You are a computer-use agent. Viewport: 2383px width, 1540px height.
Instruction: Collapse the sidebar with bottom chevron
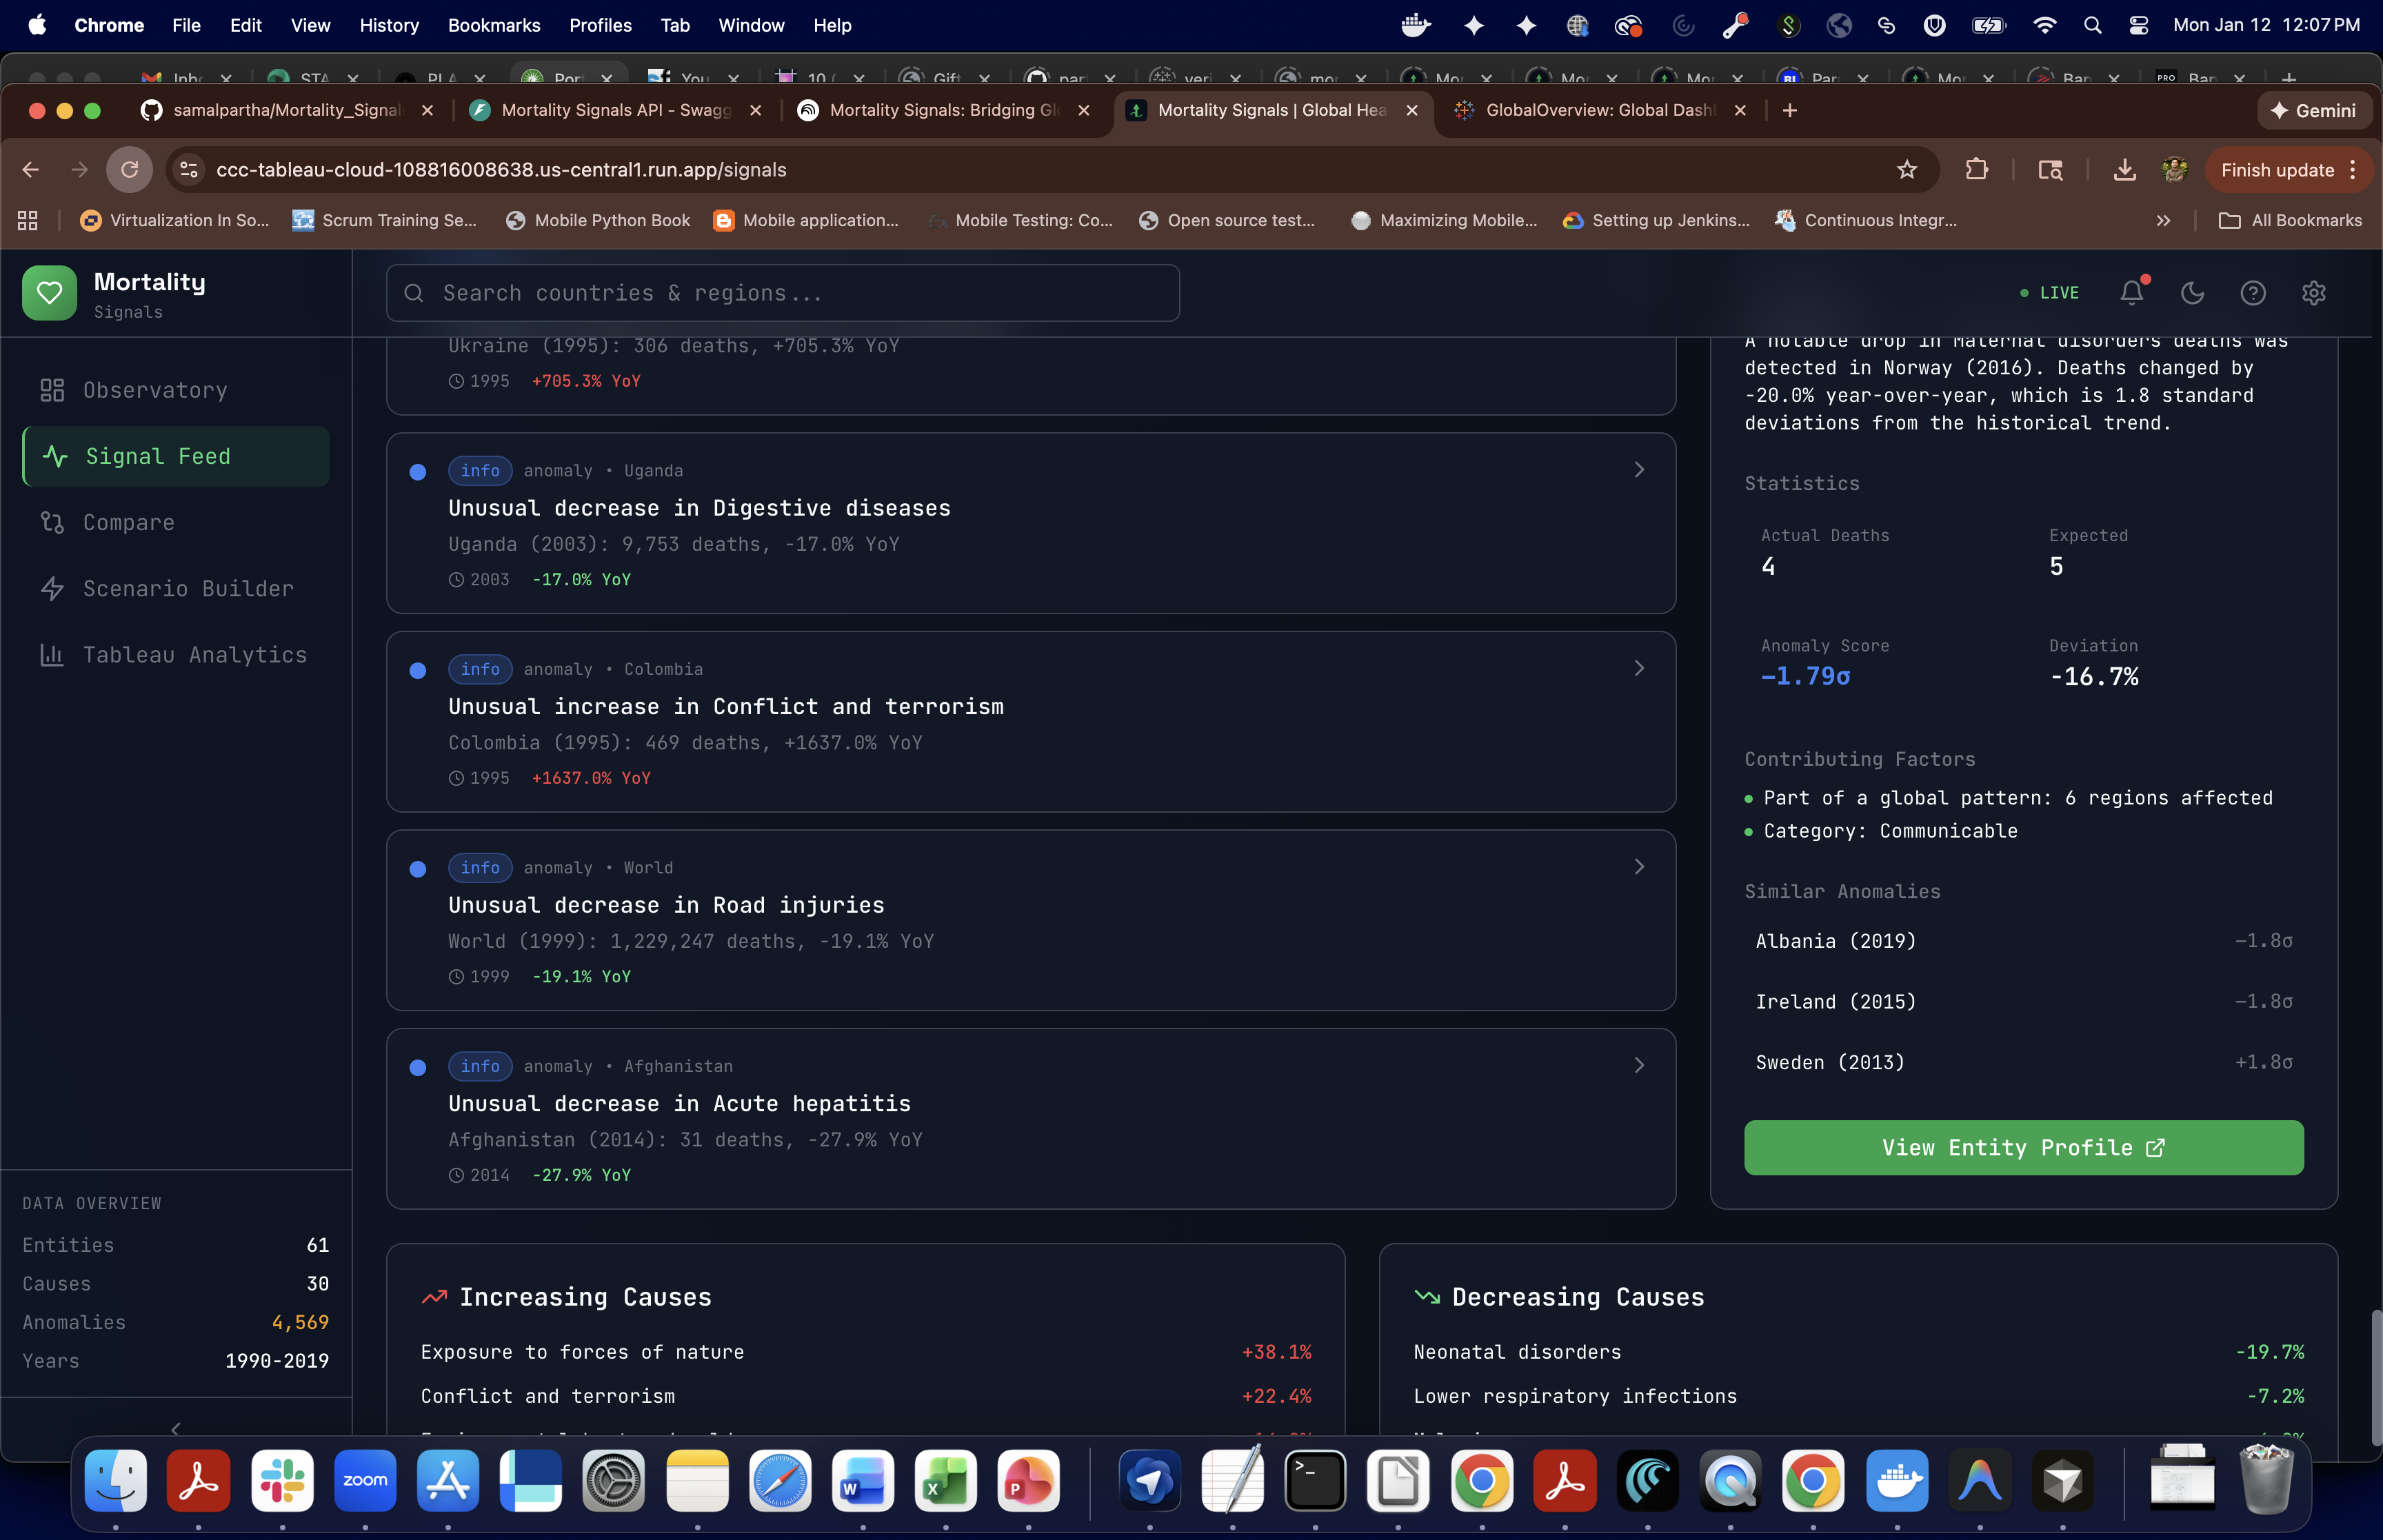tap(176, 1428)
